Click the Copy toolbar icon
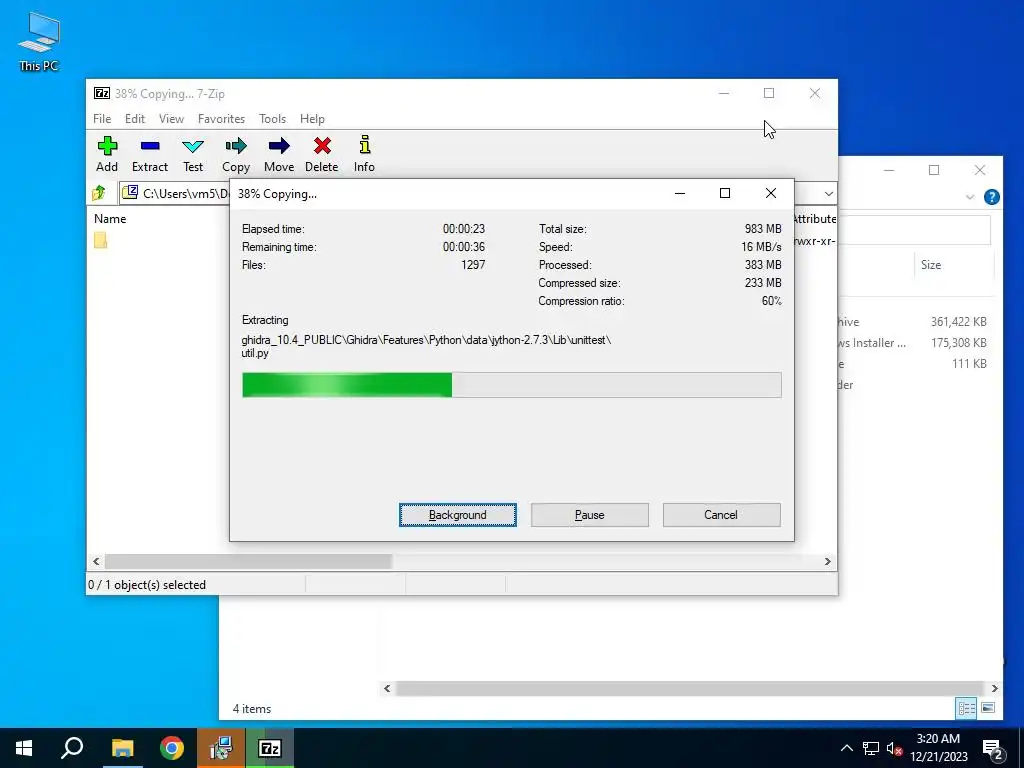 coord(236,154)
